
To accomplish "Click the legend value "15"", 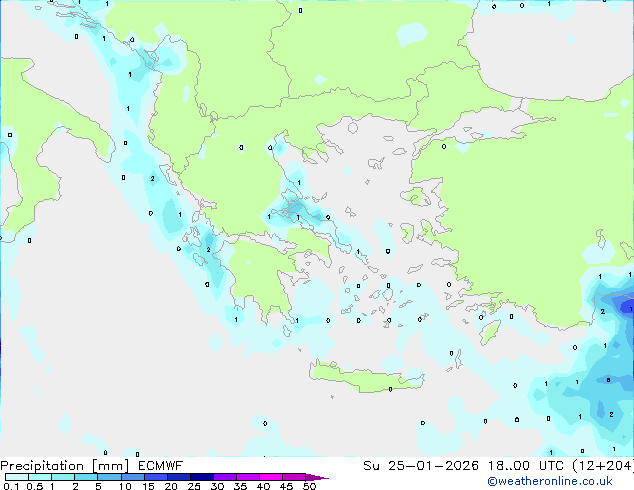I will (148, 486).
